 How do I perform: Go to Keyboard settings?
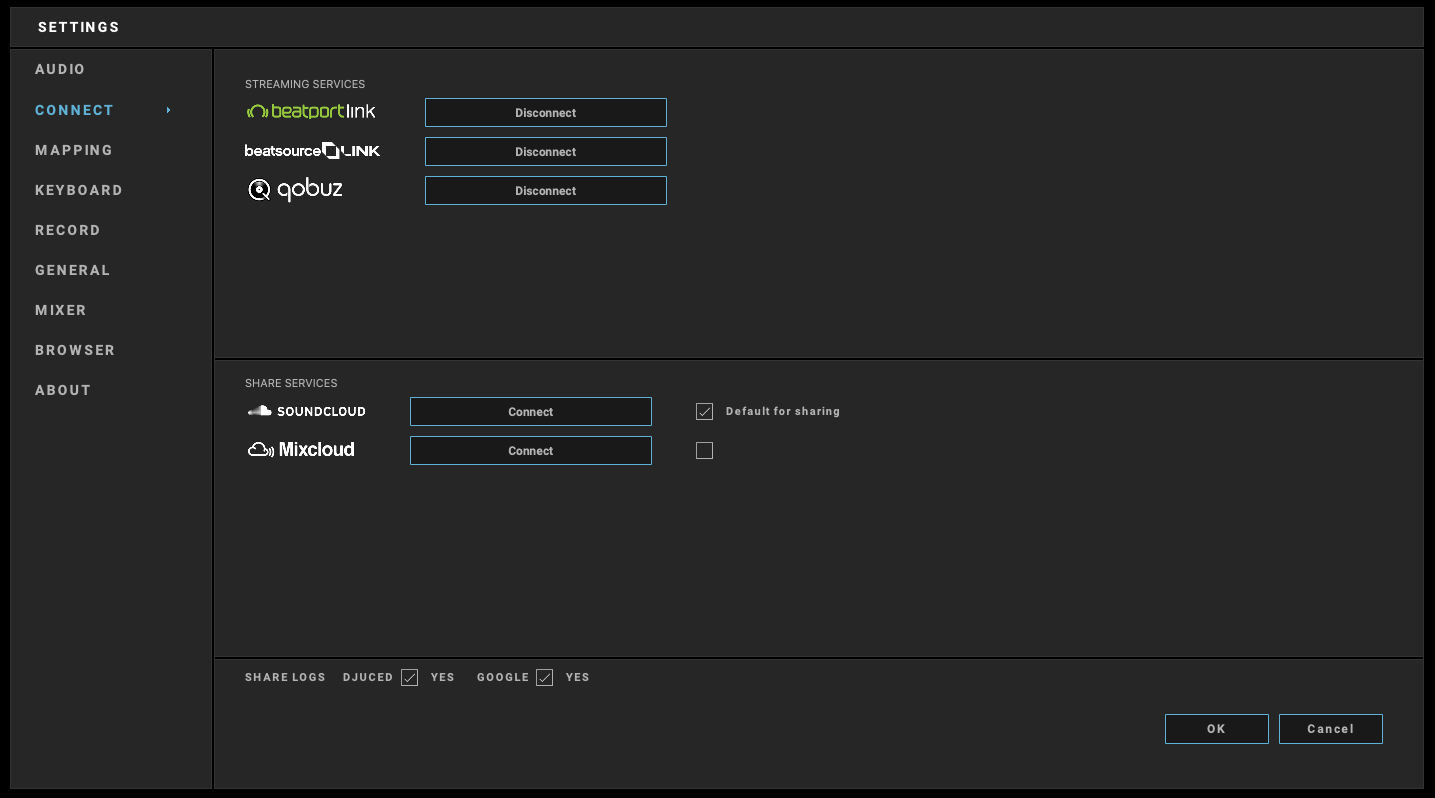[x=79, y=190]
